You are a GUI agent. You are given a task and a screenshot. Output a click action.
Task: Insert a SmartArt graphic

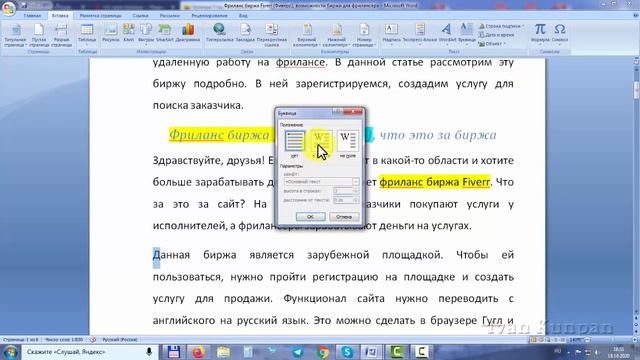[x=164, y=33]
